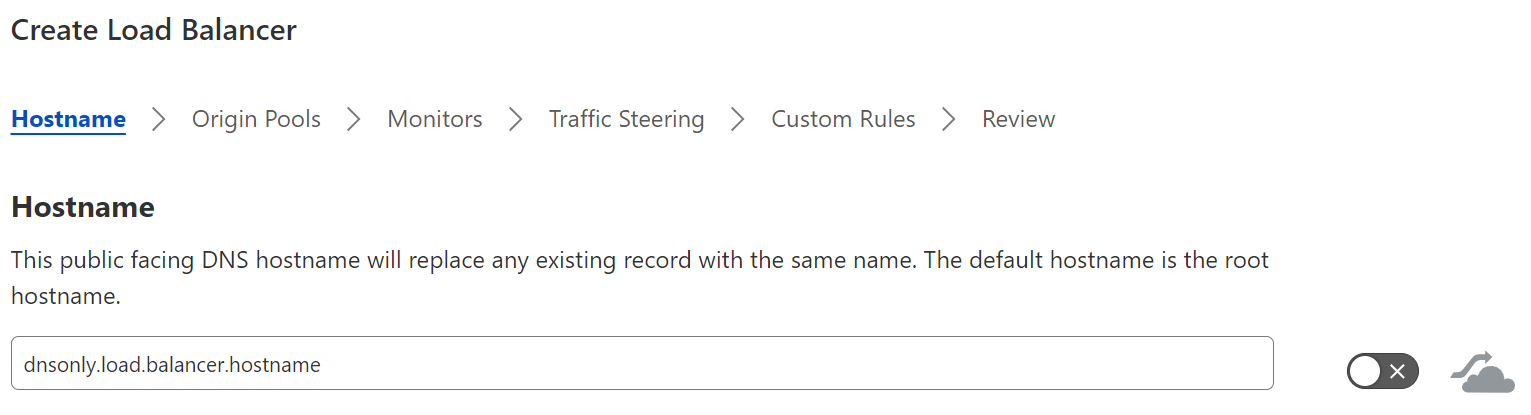The height and width of the screenshot is (415, 1531).
Task: Click the chevron between Monitors and Traffic Steering
Action: click(x=516, y=120)
